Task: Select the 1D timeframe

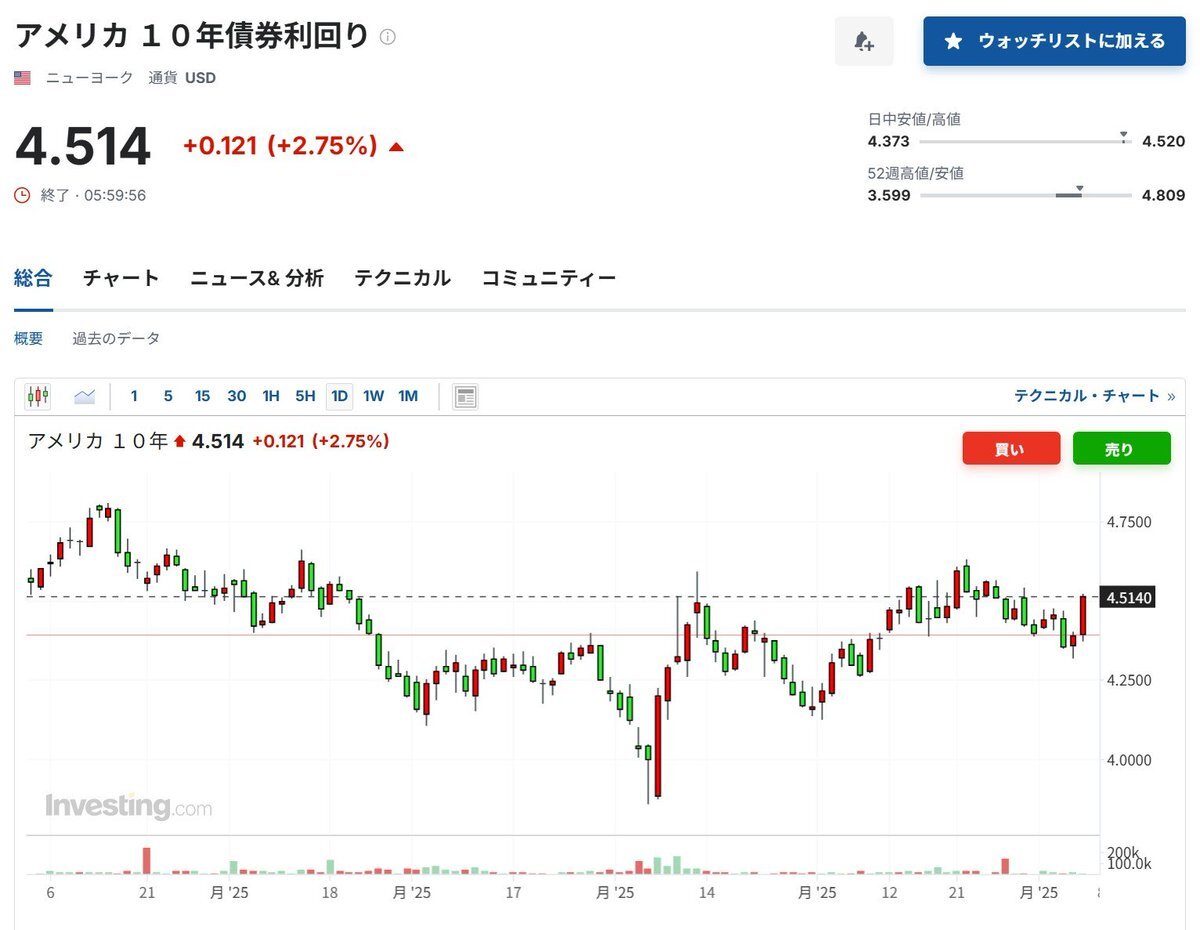Action: click(339, 396)
